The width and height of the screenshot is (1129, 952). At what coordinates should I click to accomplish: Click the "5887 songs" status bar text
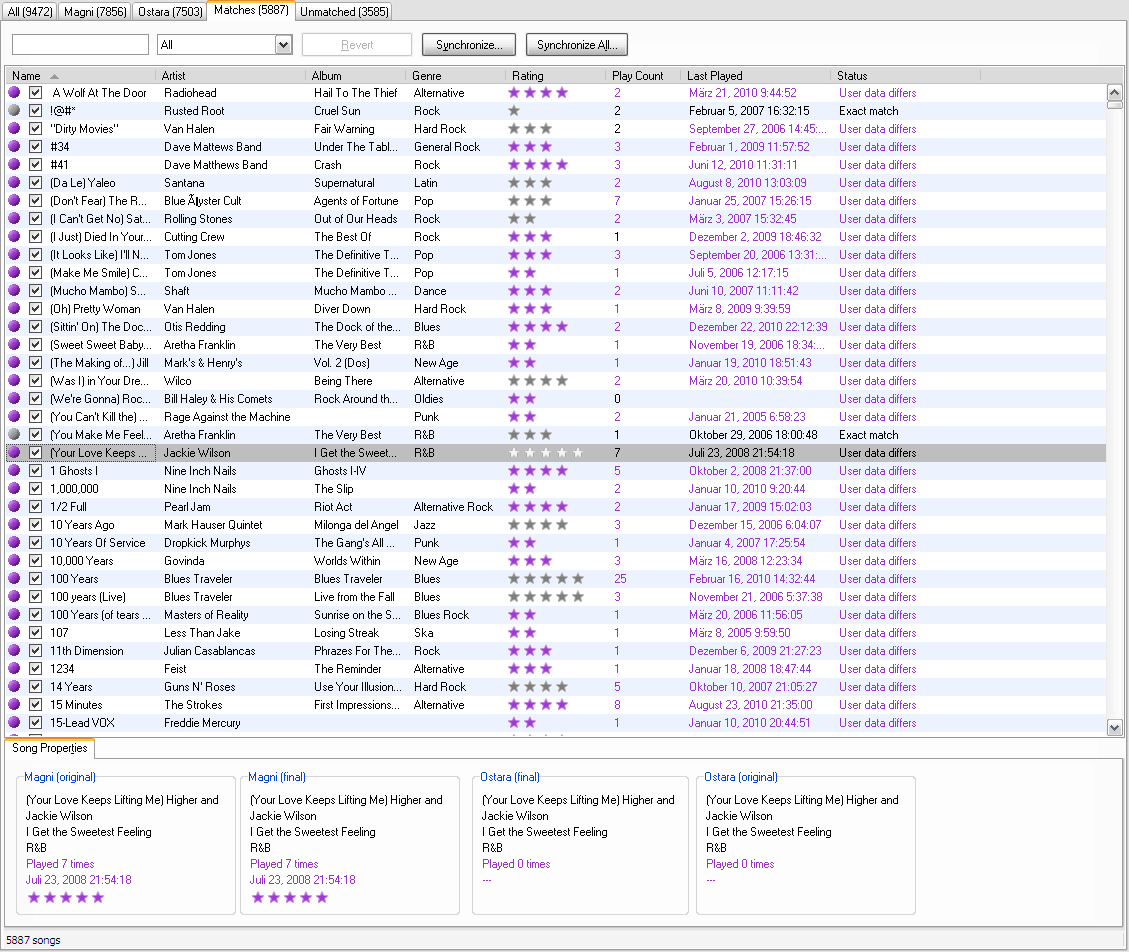click(33, 940)
